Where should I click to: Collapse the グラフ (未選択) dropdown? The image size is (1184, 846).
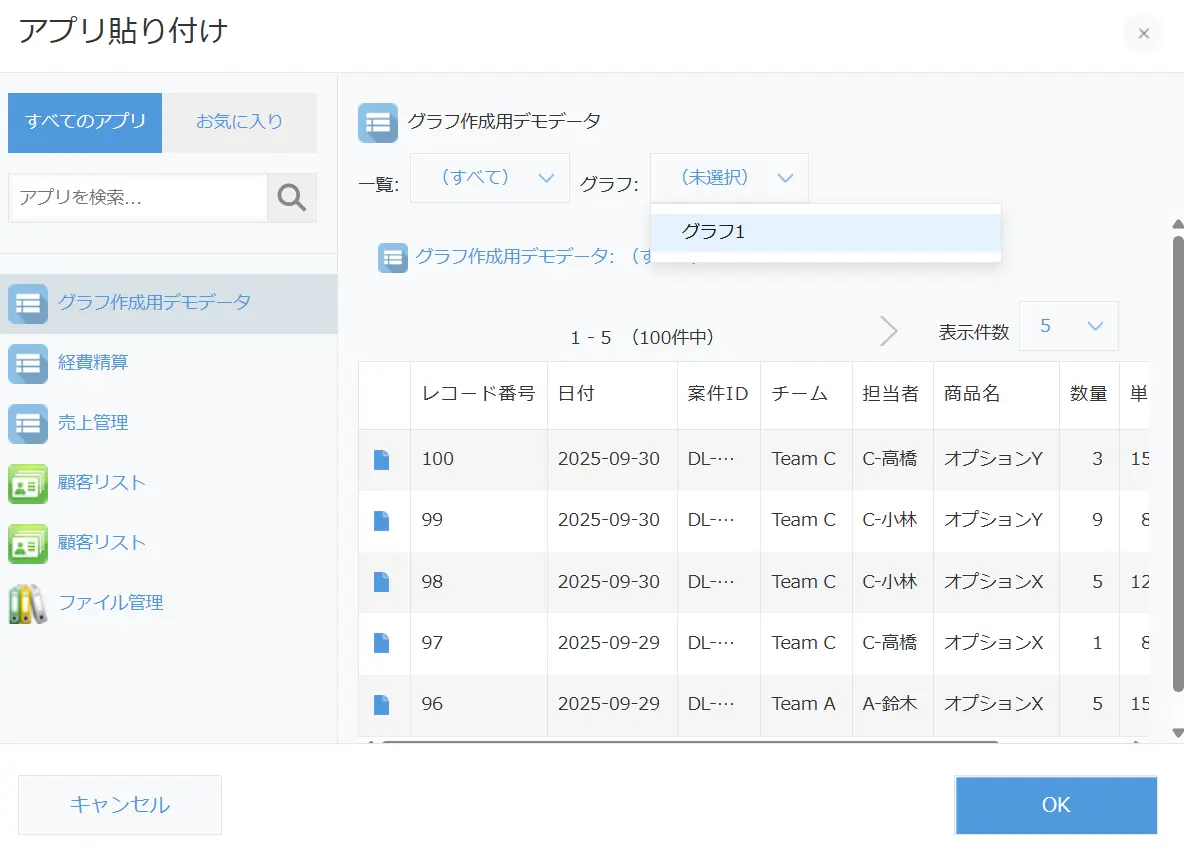[729, 178]
